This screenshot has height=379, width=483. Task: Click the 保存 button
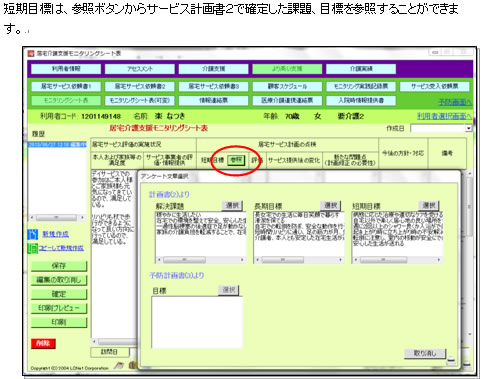tap(59, 266)
